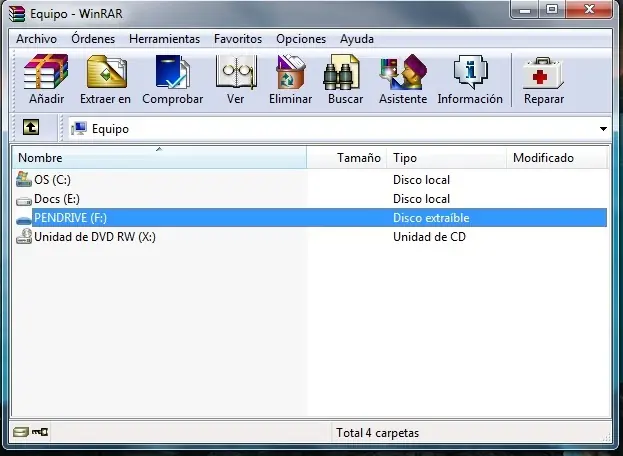Click the Información speech bubble icon

tap(470, 72)
